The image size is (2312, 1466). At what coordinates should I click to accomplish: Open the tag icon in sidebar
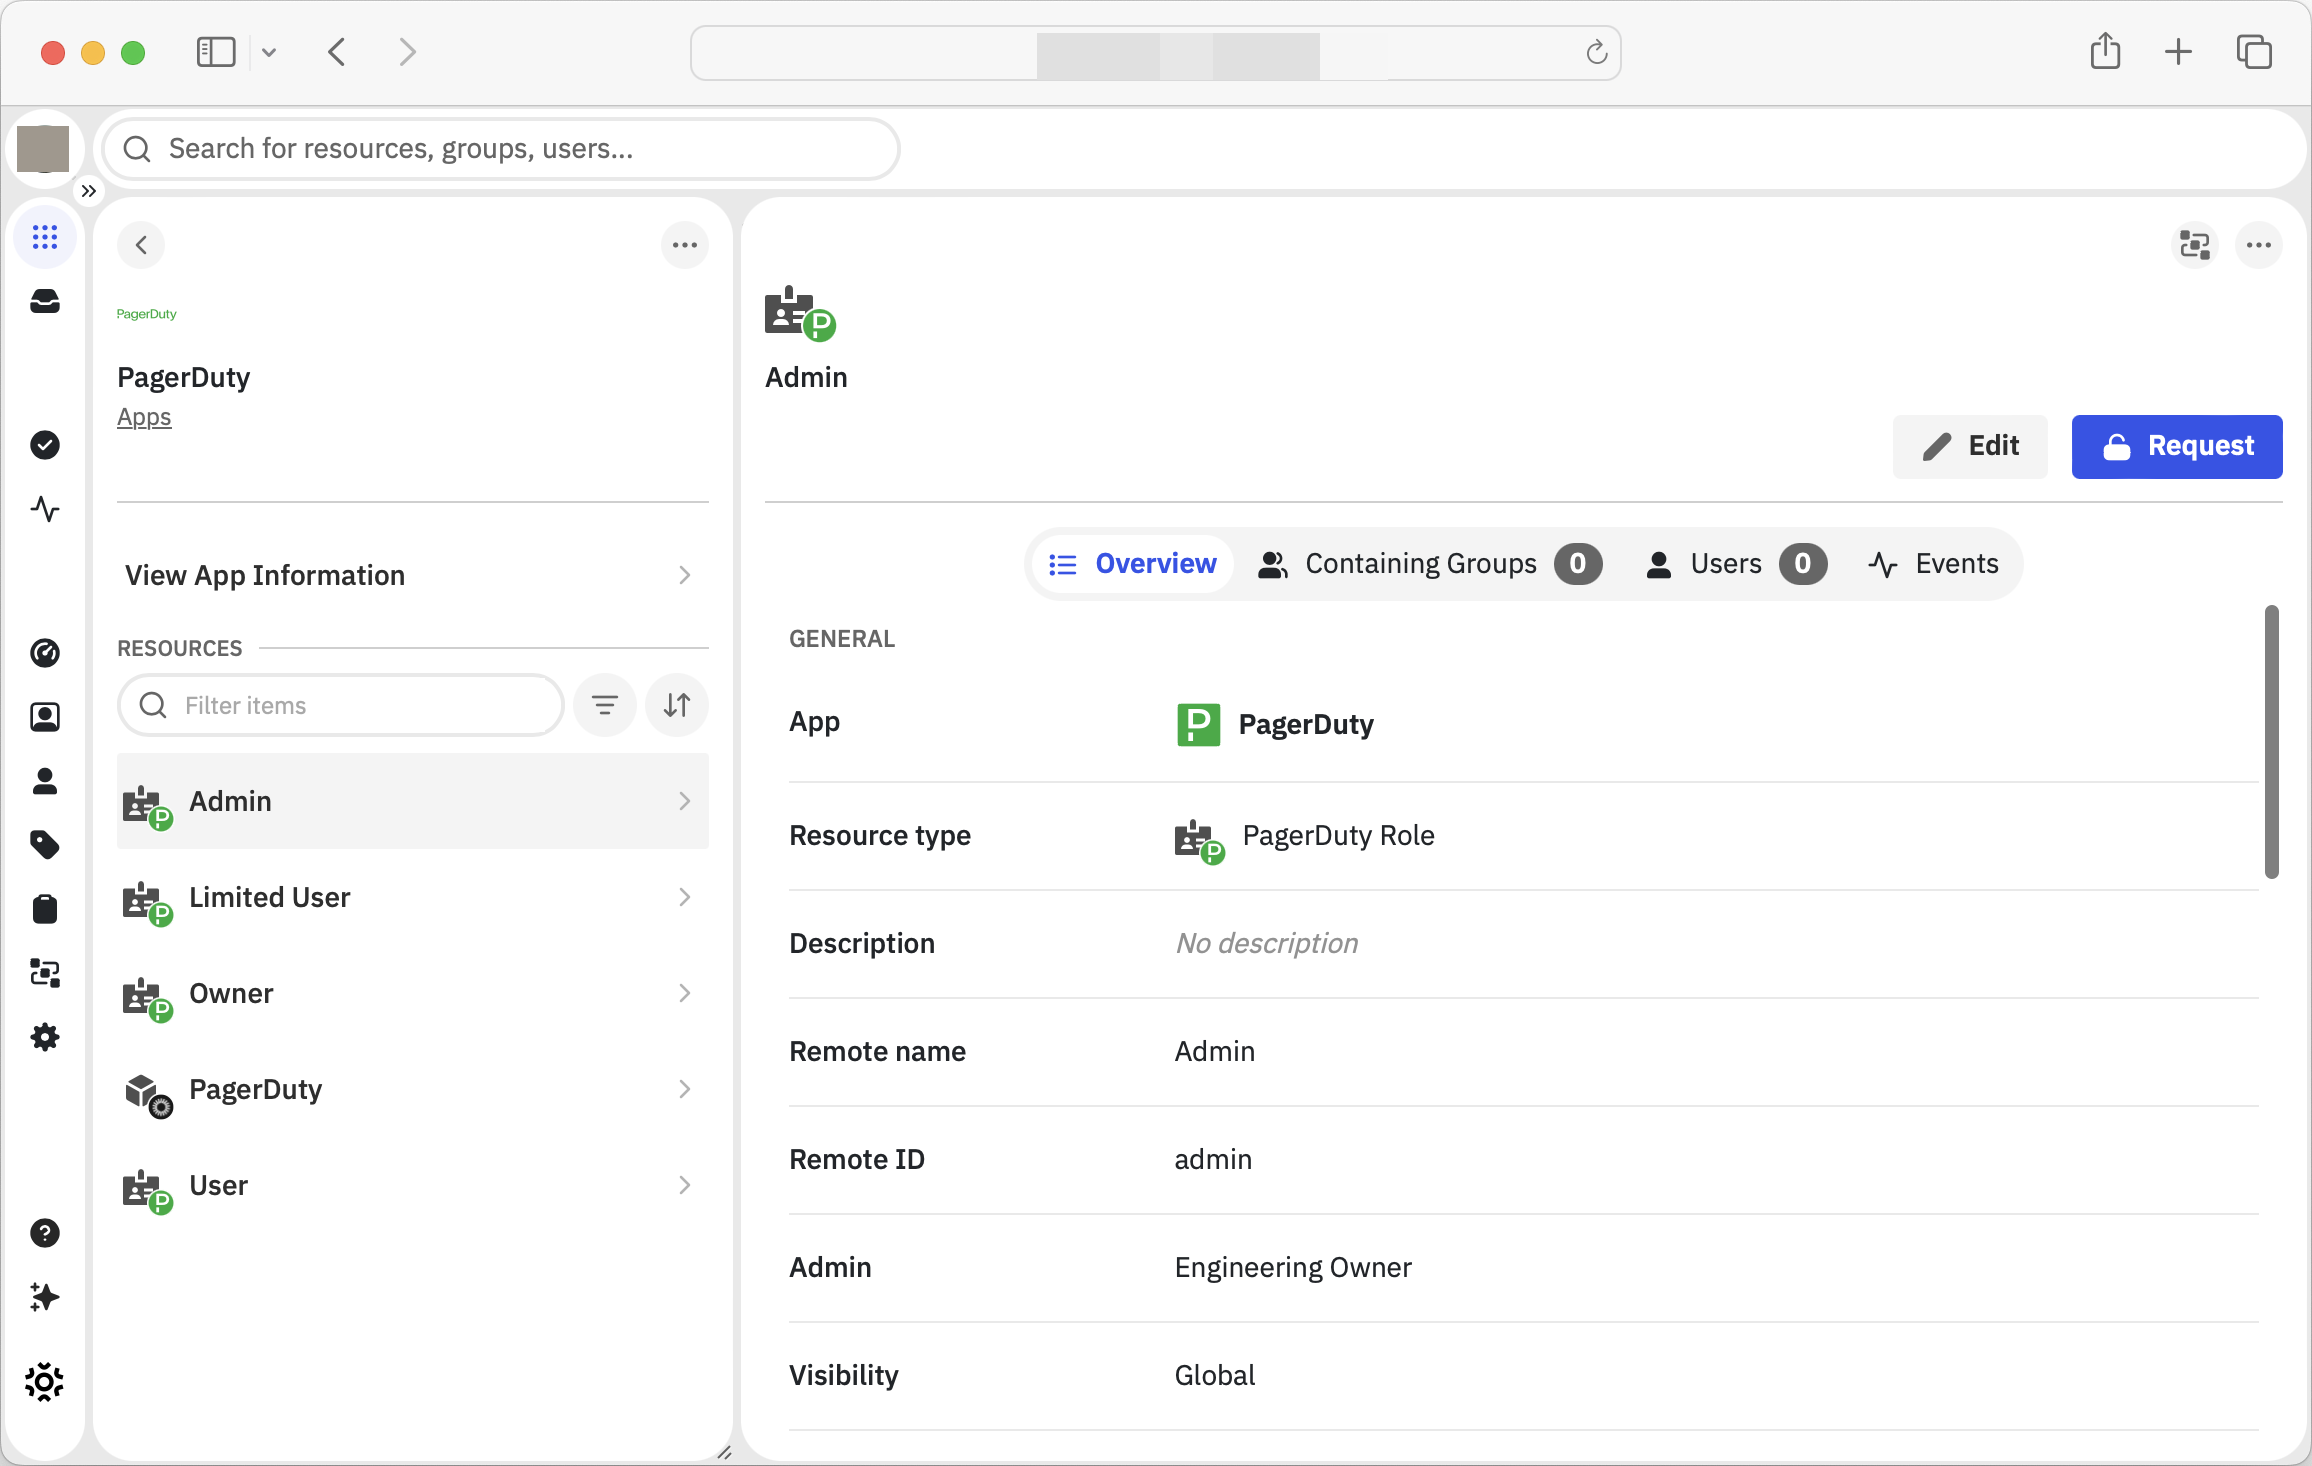click(x=45, y=845)
